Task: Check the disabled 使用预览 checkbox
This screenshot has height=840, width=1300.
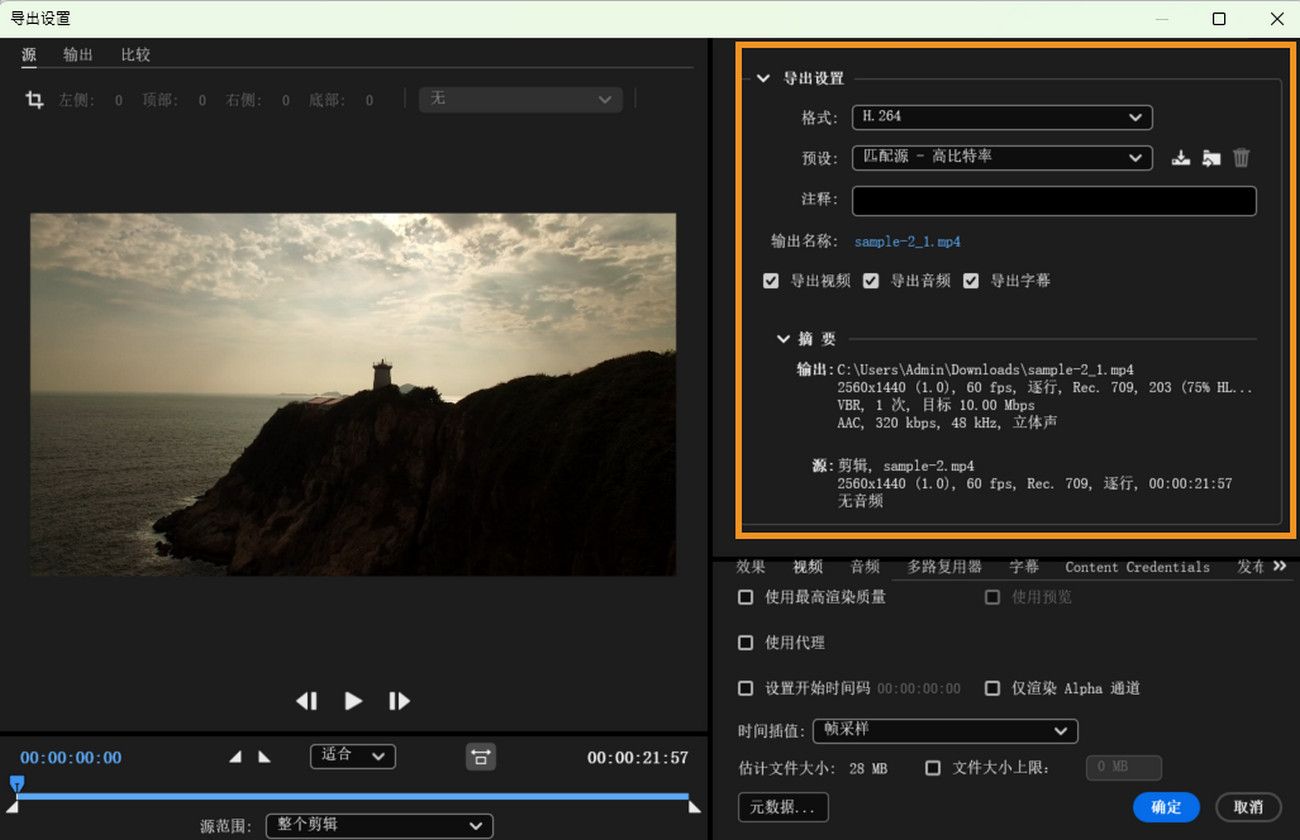Action: pyautogui.click(x=993, y=597)
